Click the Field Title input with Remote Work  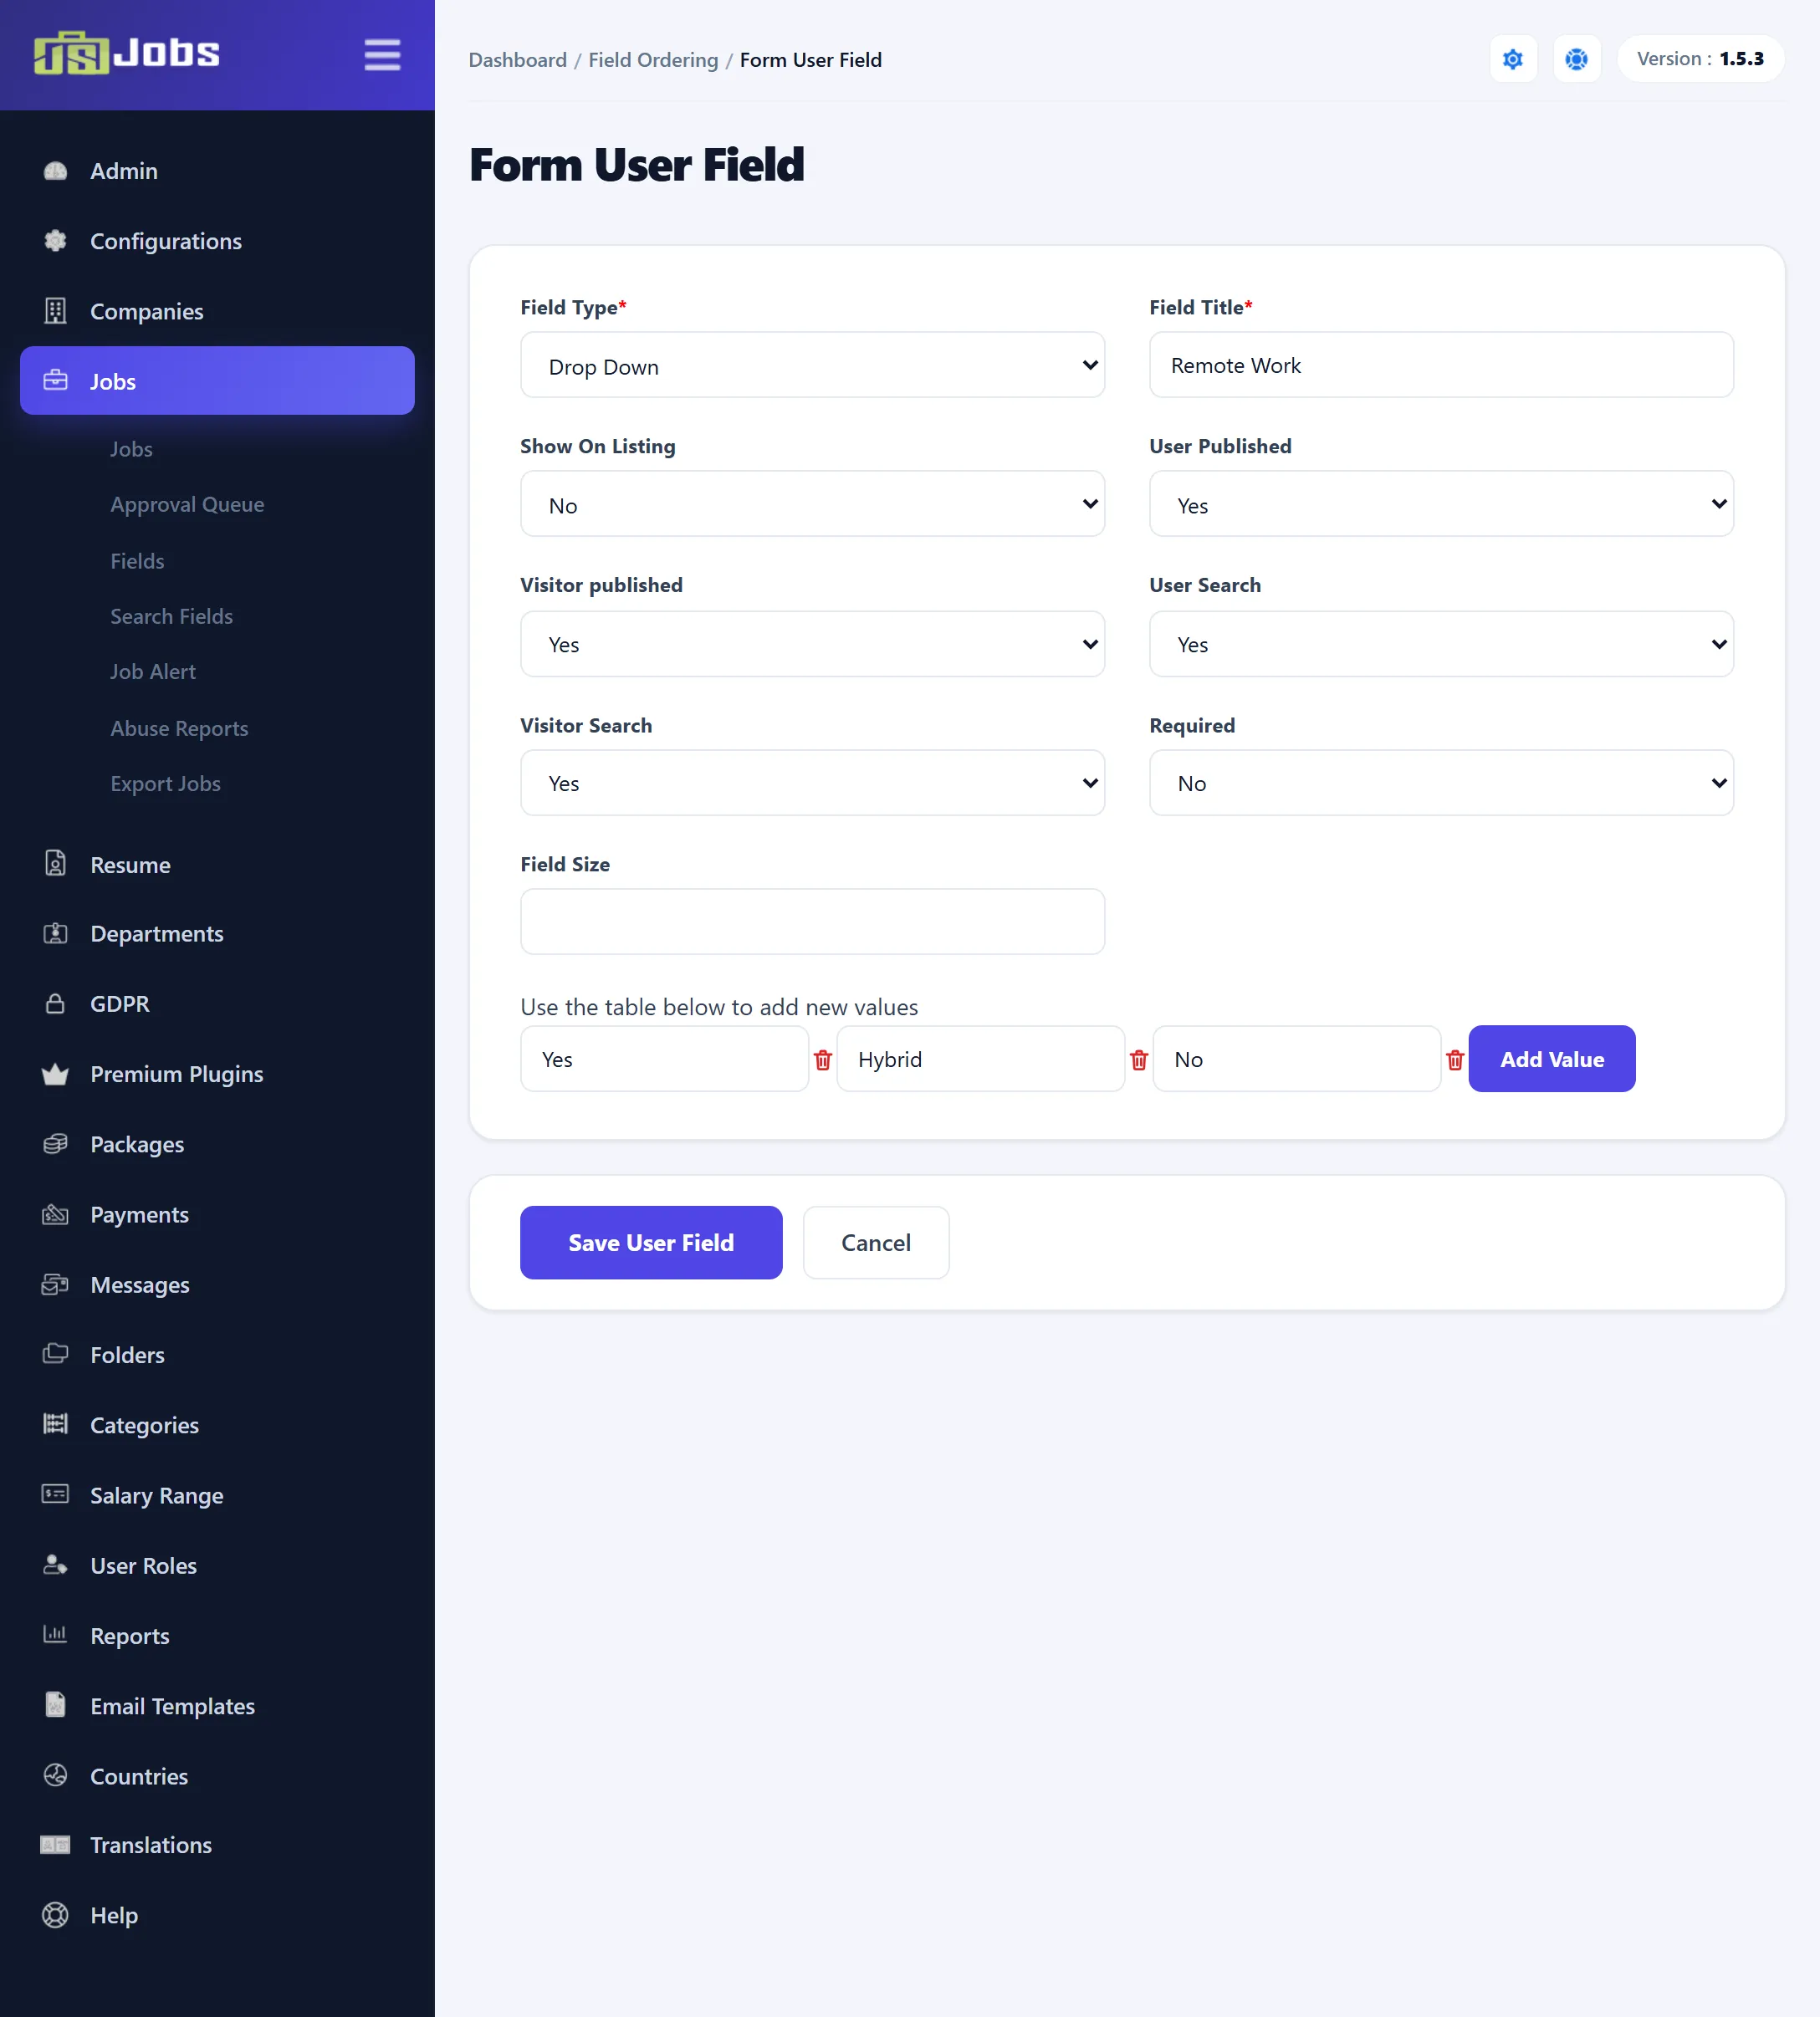coord(1441,365)
